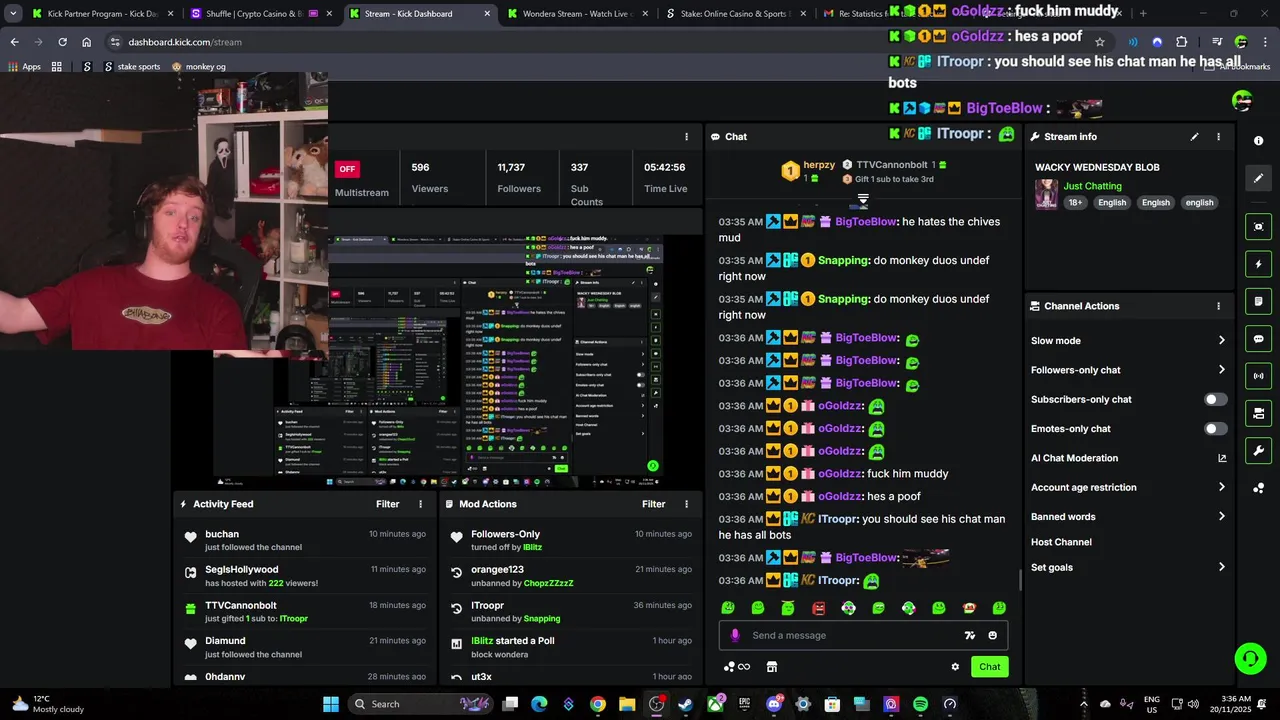Open Stream info three-dot menu
Image resolution: width=1280 pixels, height=720 pixels.
[1218, 137]
